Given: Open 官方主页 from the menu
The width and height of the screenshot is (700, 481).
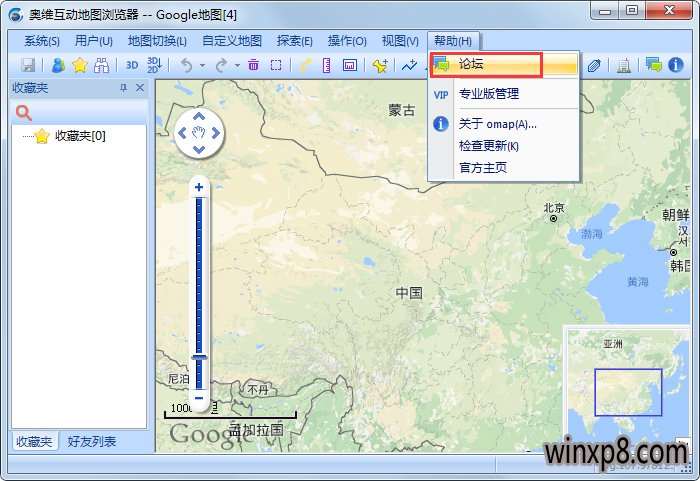Looking at the screenshot, I should click(504, 168).
